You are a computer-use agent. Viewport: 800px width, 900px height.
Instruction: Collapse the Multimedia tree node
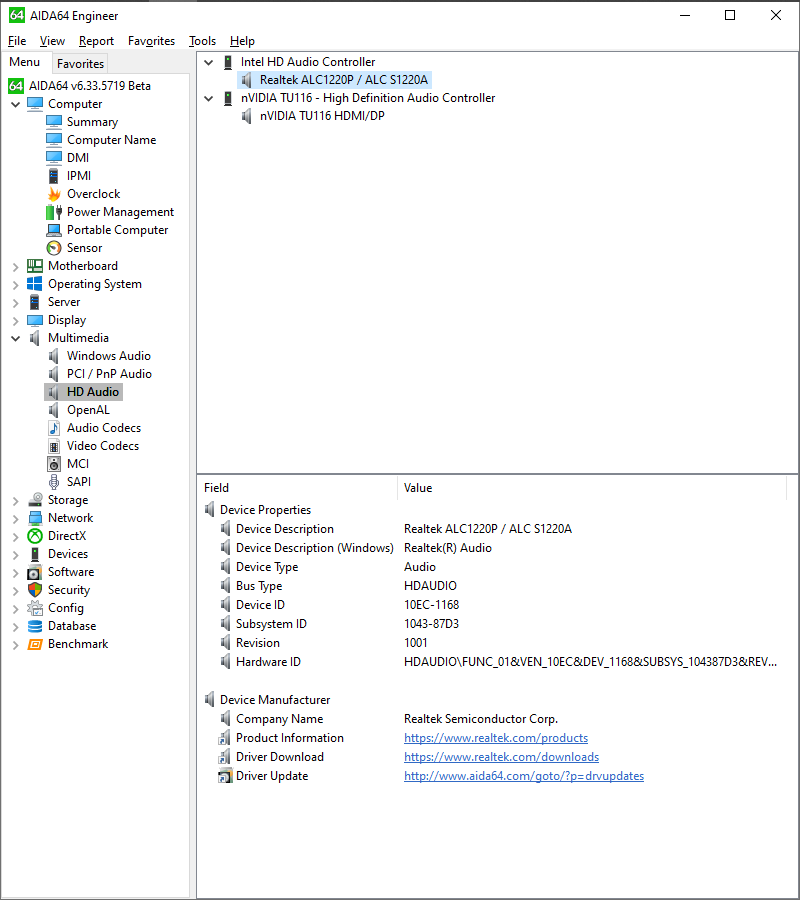click(x=15, y=338)
